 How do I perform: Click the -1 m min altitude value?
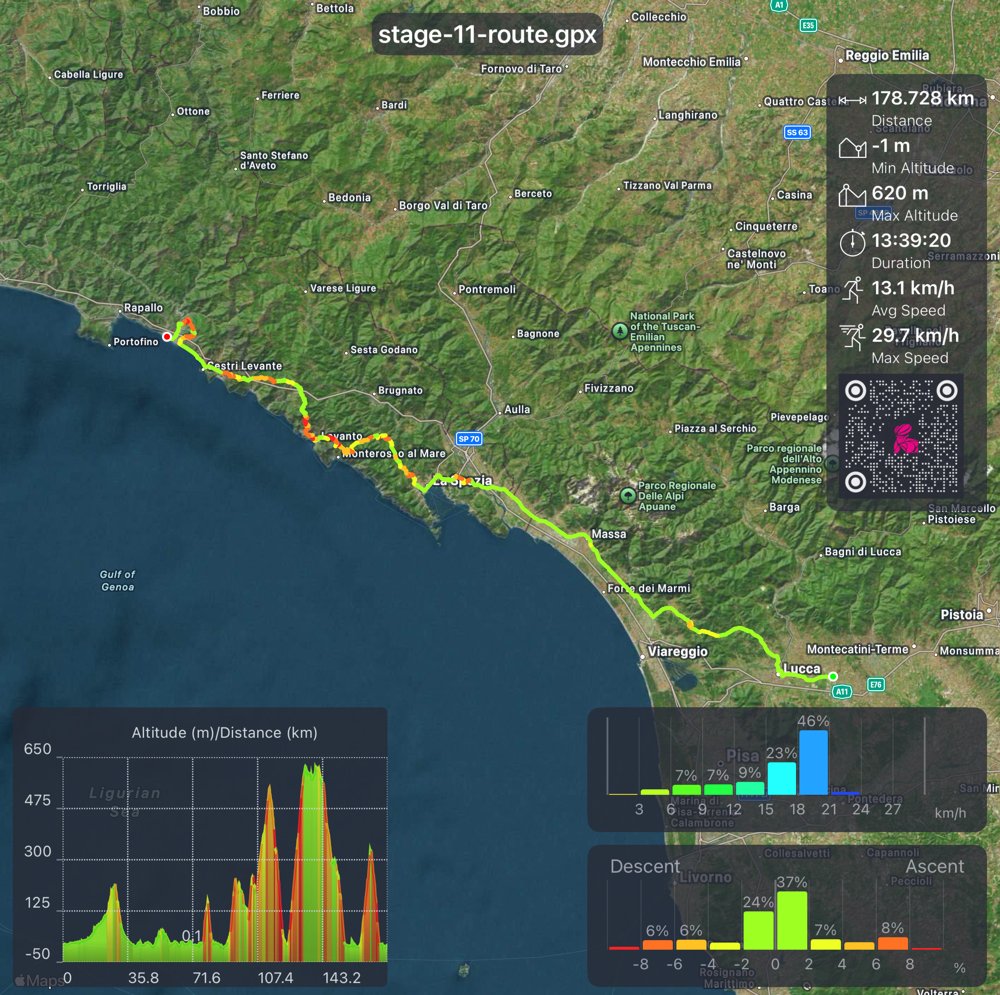point(890,145)
